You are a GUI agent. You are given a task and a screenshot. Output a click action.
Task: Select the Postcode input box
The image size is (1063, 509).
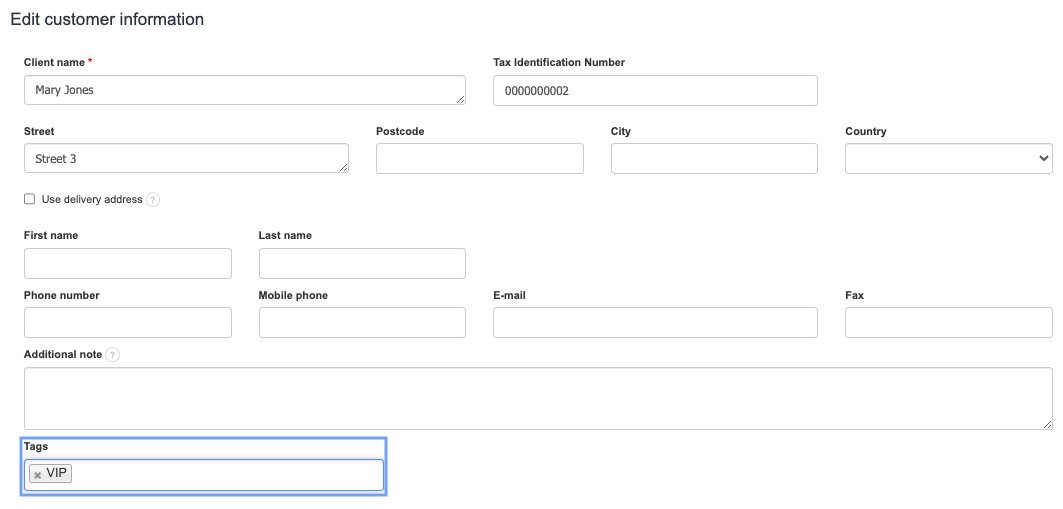[x=479, y=158]
